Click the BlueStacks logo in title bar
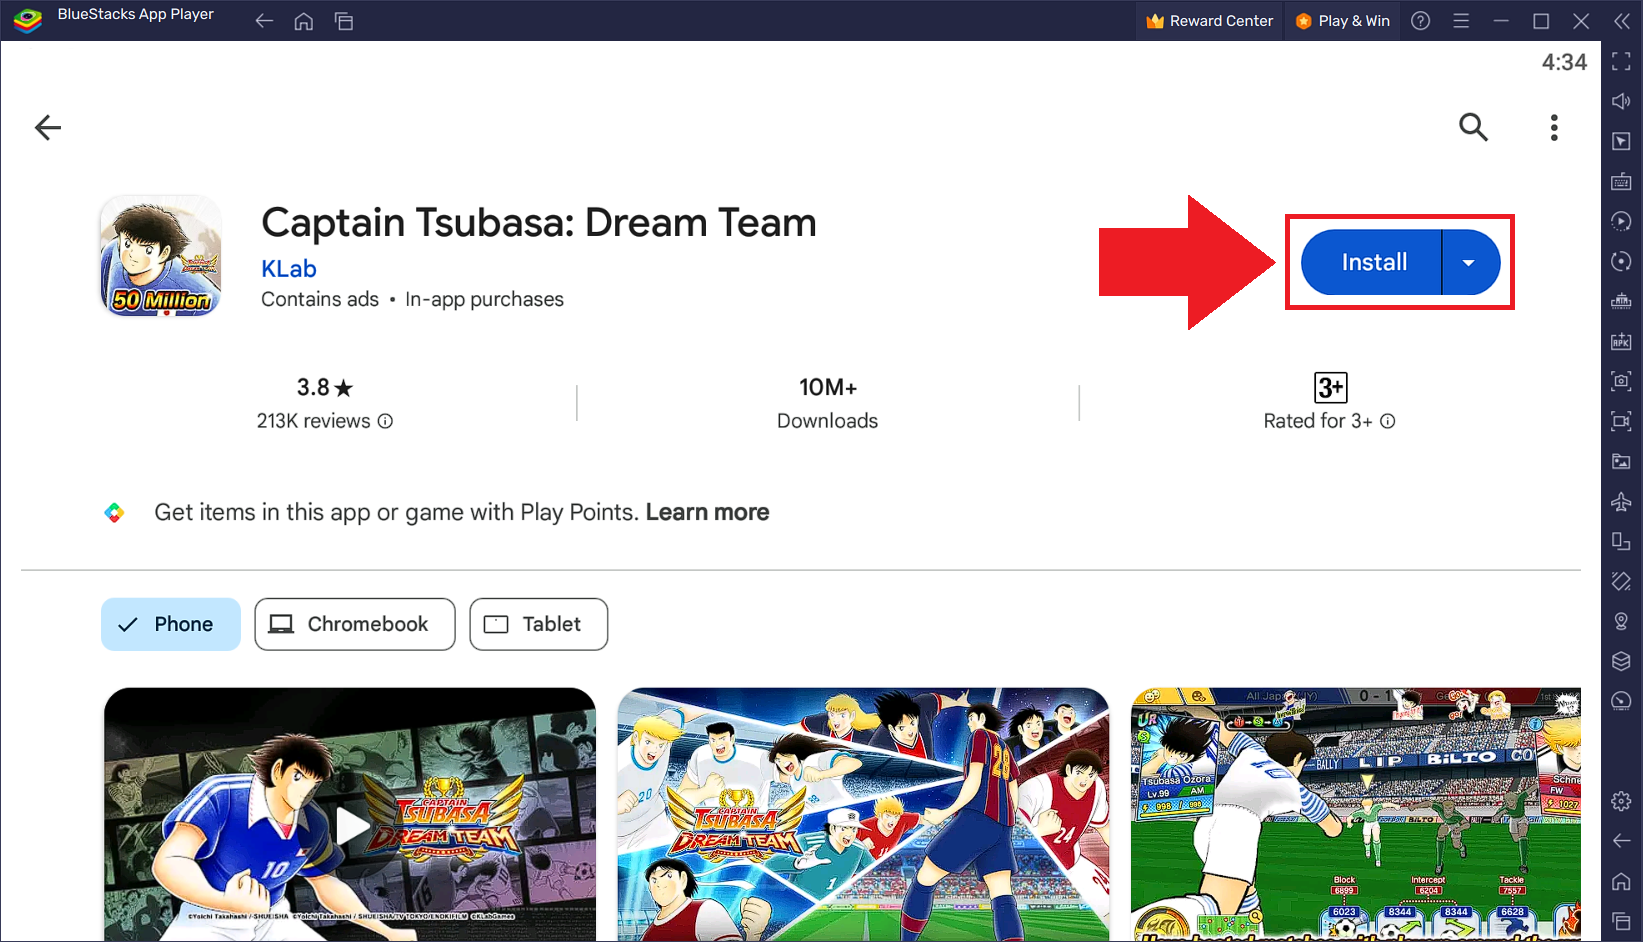1643x942 pixels. click(x=27, y=20)
